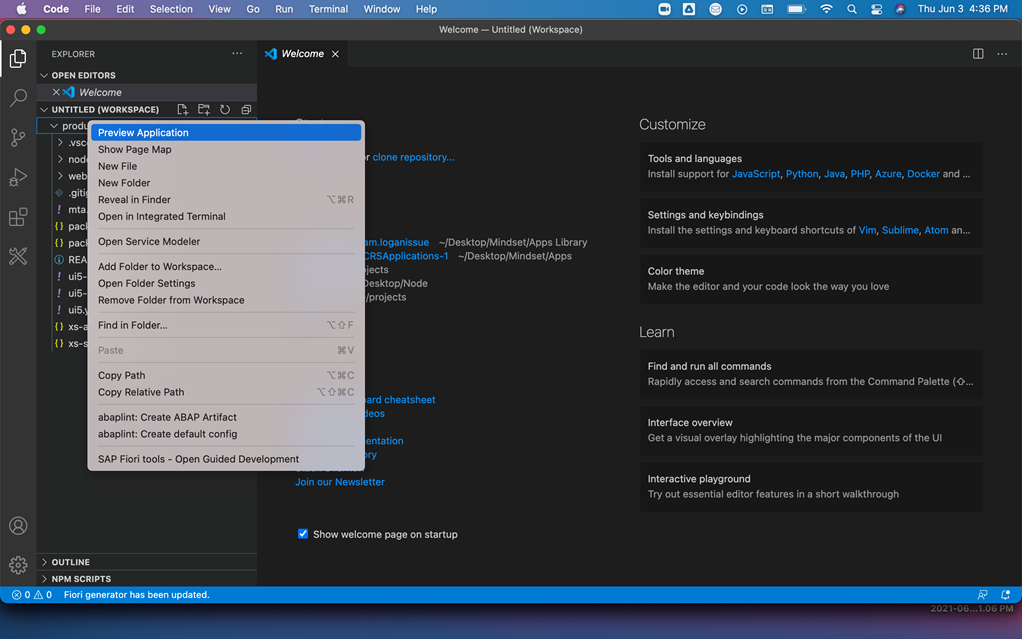Open macOS Control Center icon
The image size is (1022, 639).
876,9
